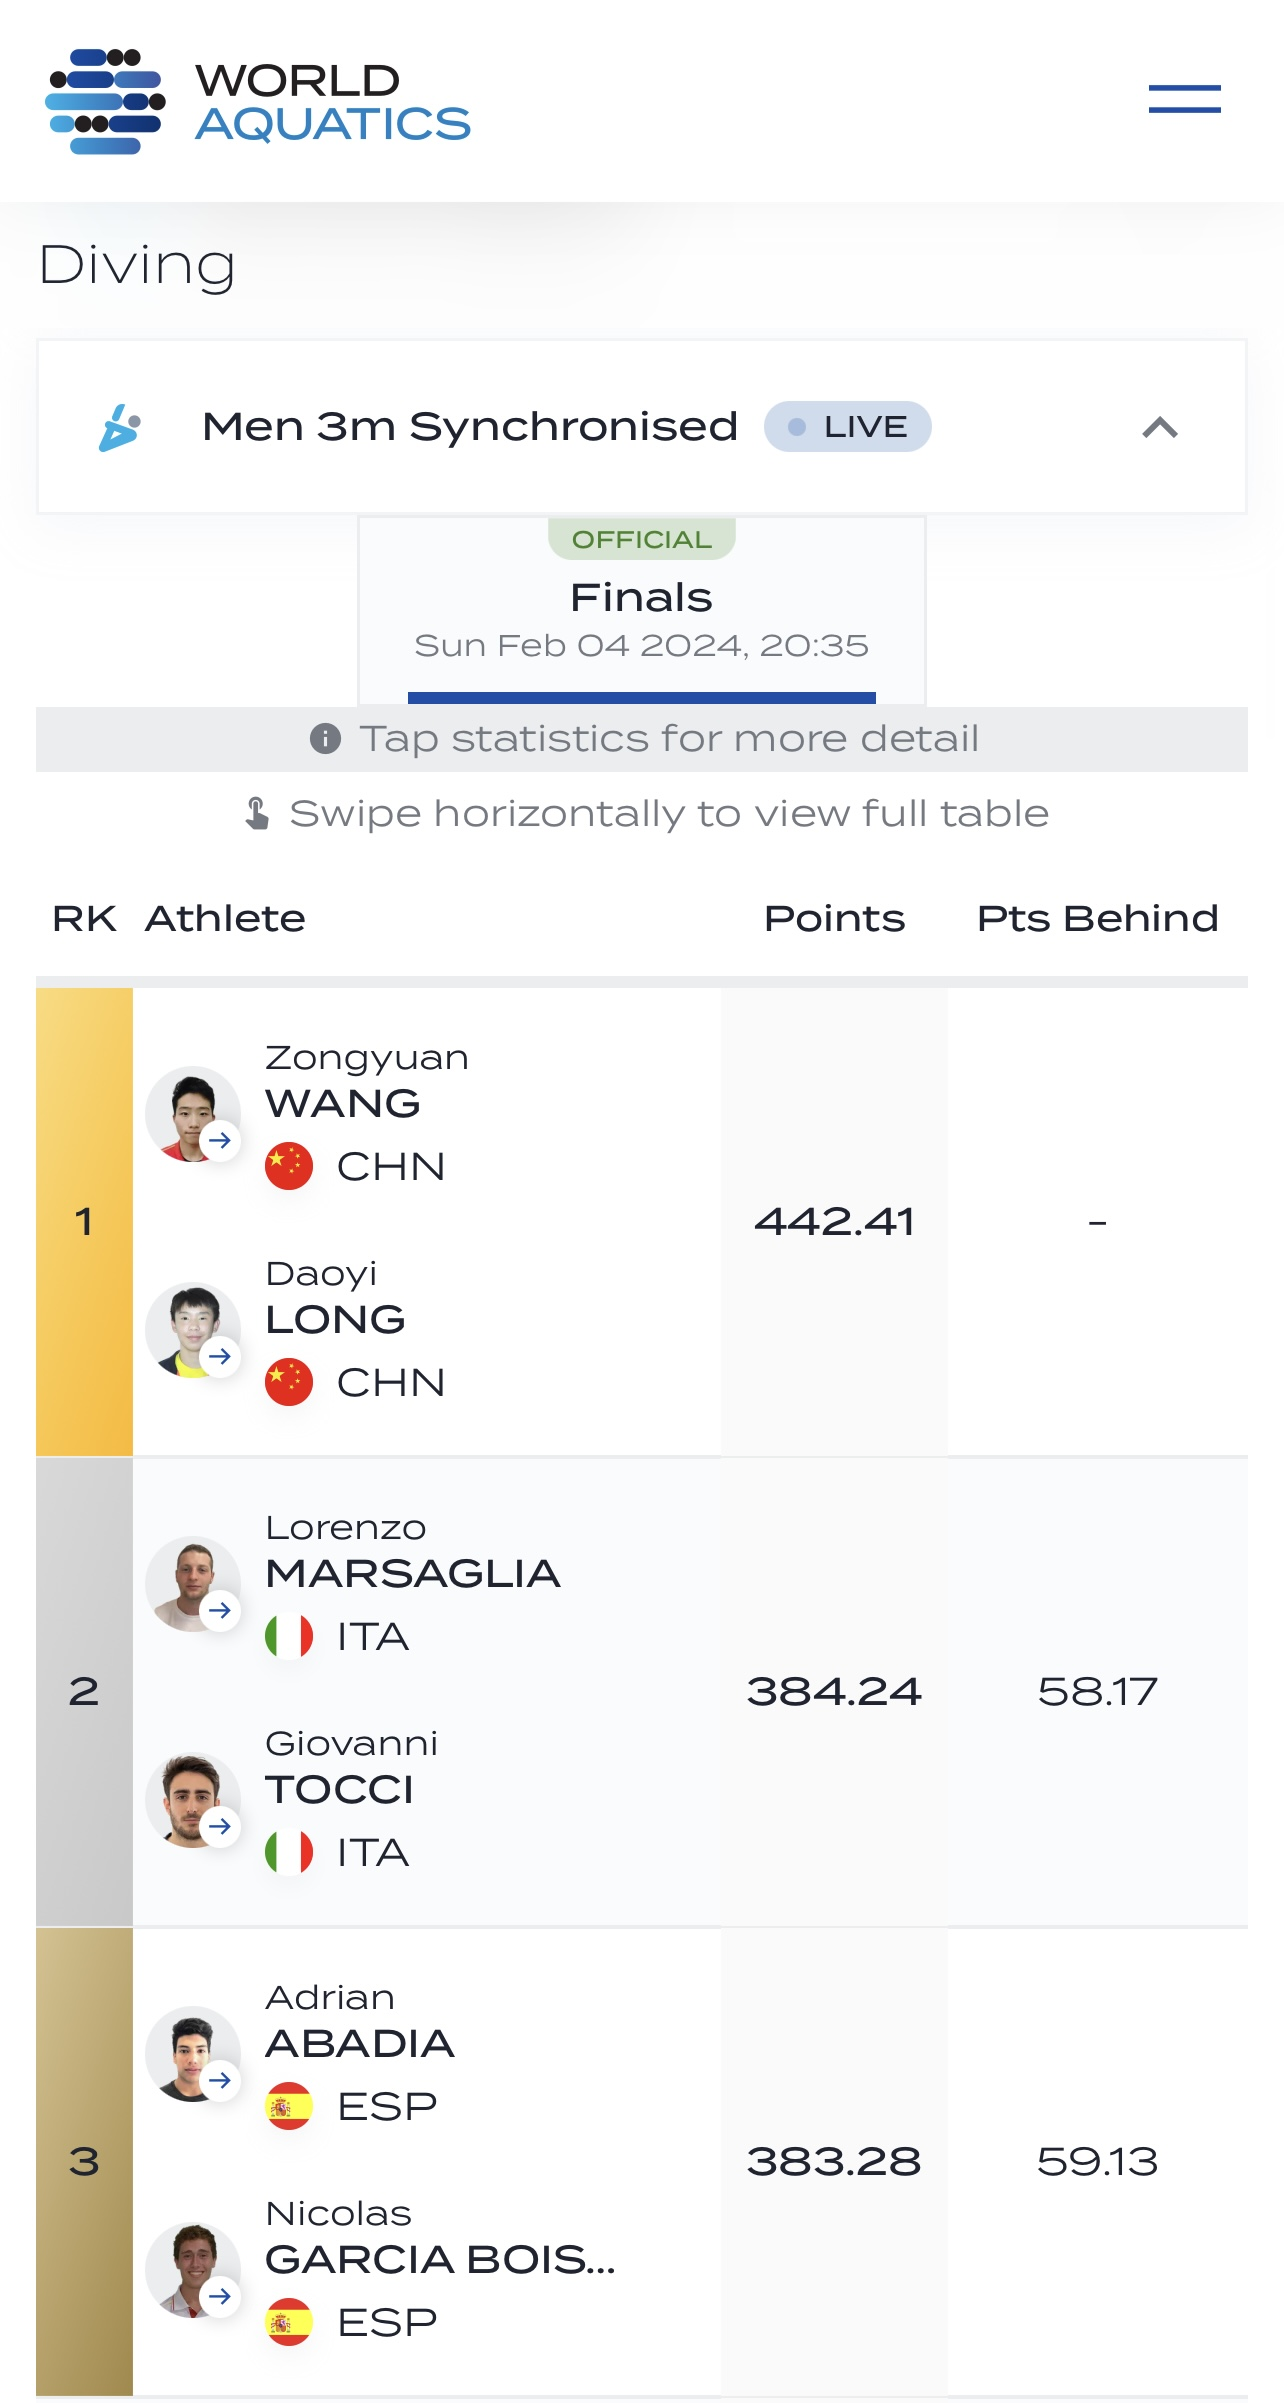Tap the 383.28 points for Spain

point(834,2161)
